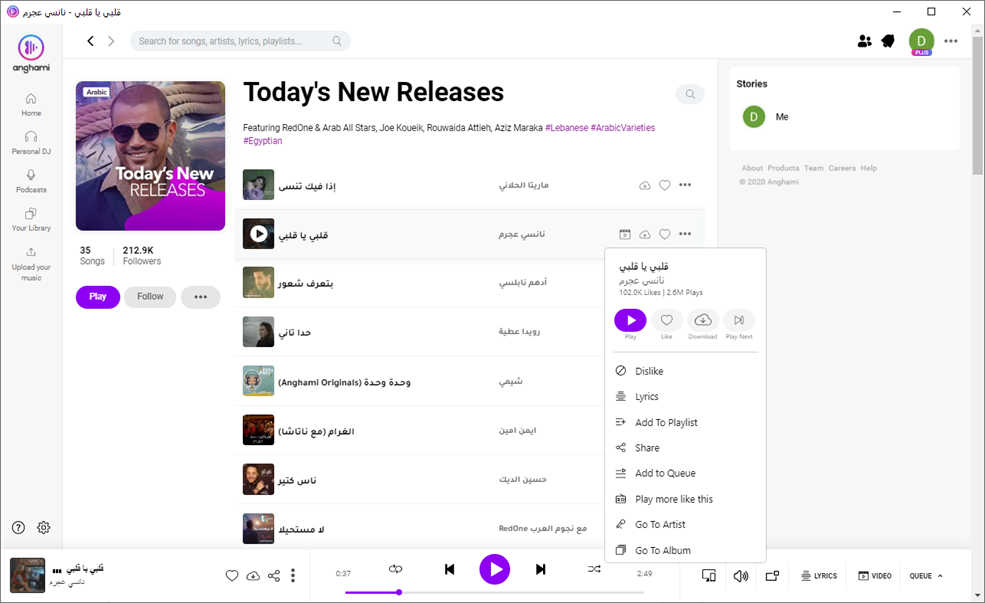The height and width of the screenshot is (603, 985).
Task: Download the song إذا فيك تنسى
Action: (645, 185)
